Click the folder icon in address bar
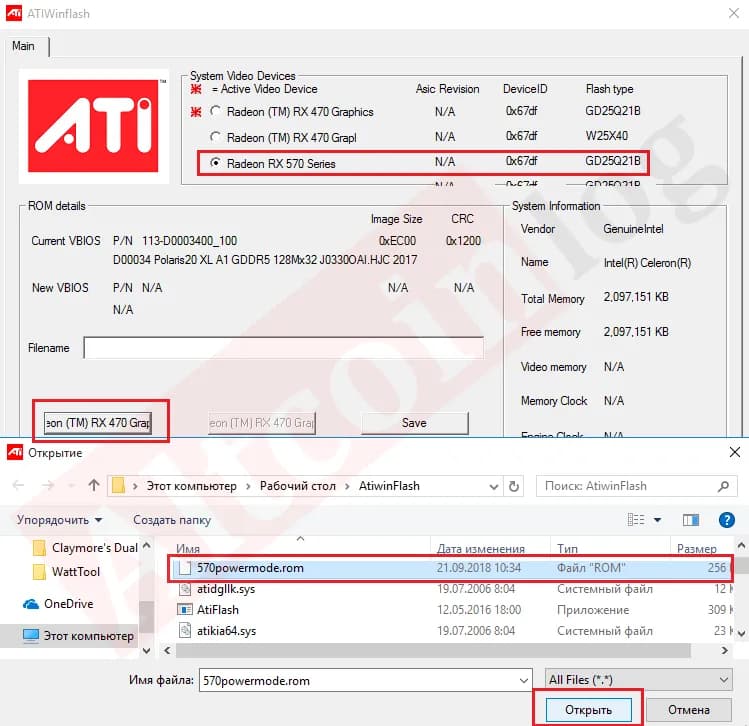This screenshot has width=749, height=726. tap(118, 486)
